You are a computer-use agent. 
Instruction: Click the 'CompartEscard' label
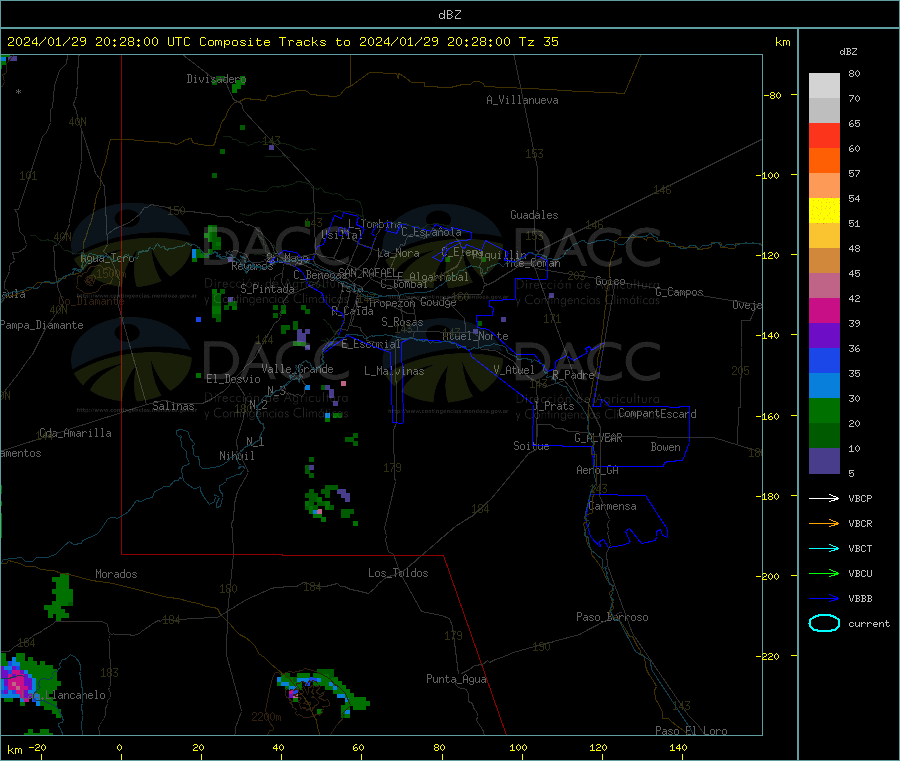[657, 414]
